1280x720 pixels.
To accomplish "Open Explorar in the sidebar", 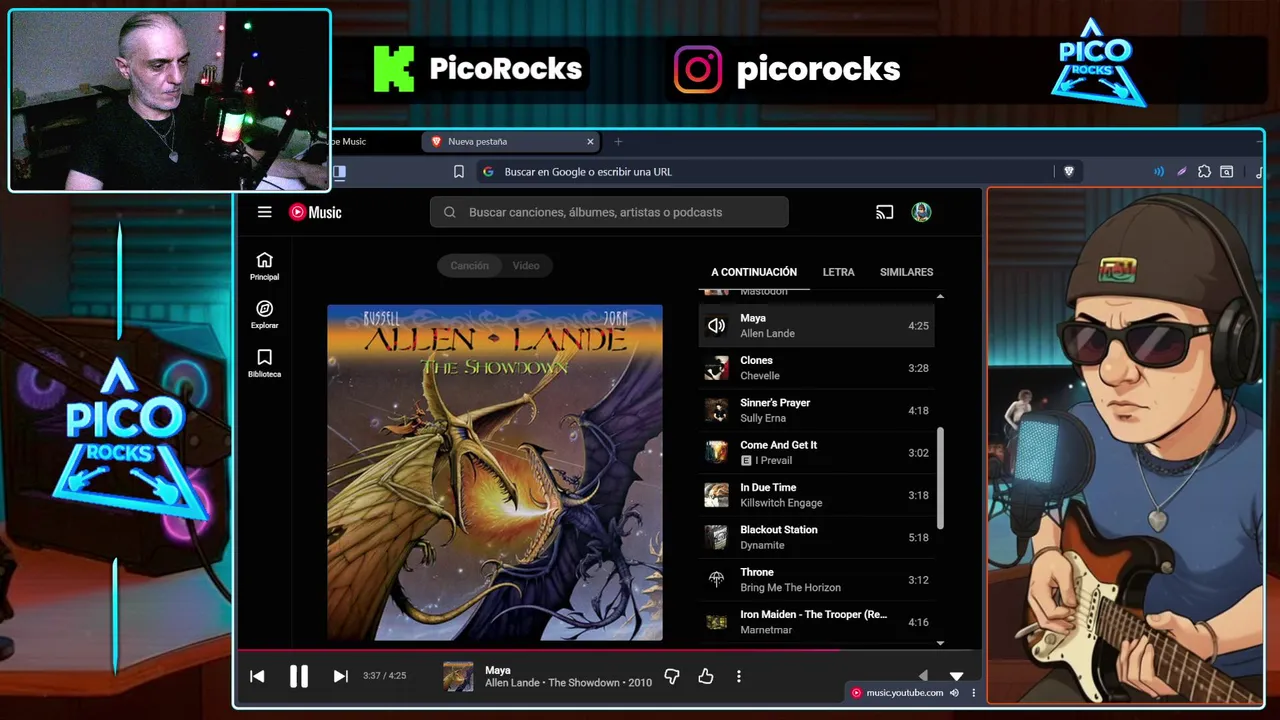I will click(x=264, y=315).
